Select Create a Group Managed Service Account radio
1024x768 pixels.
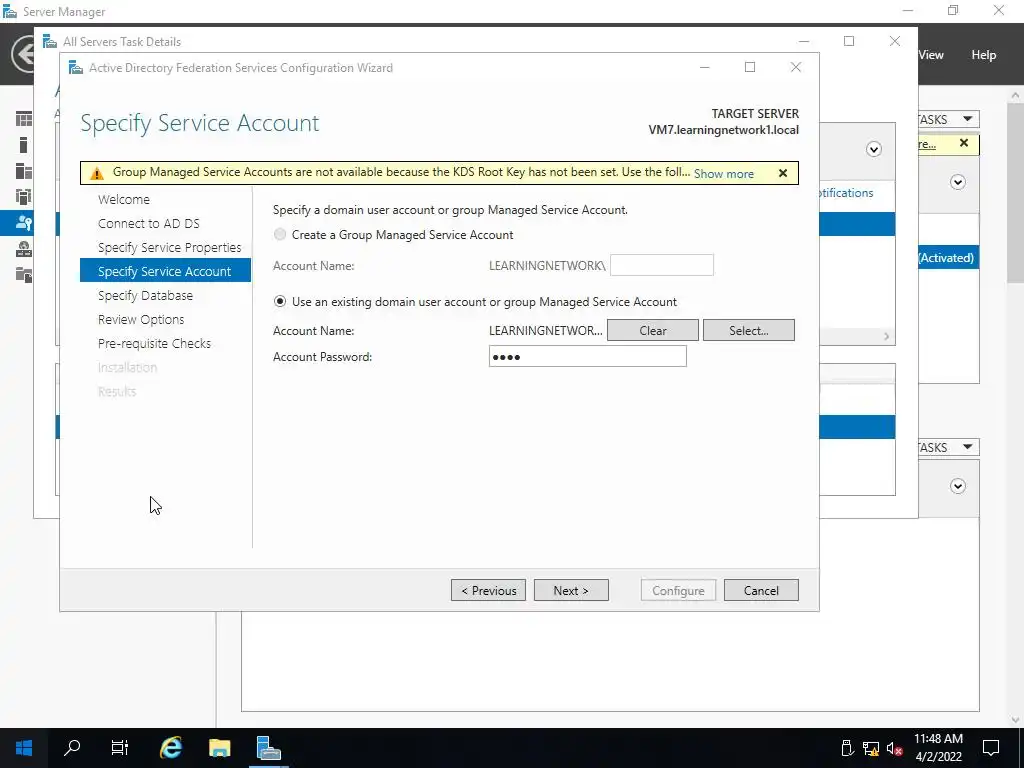tap(280, 234)
